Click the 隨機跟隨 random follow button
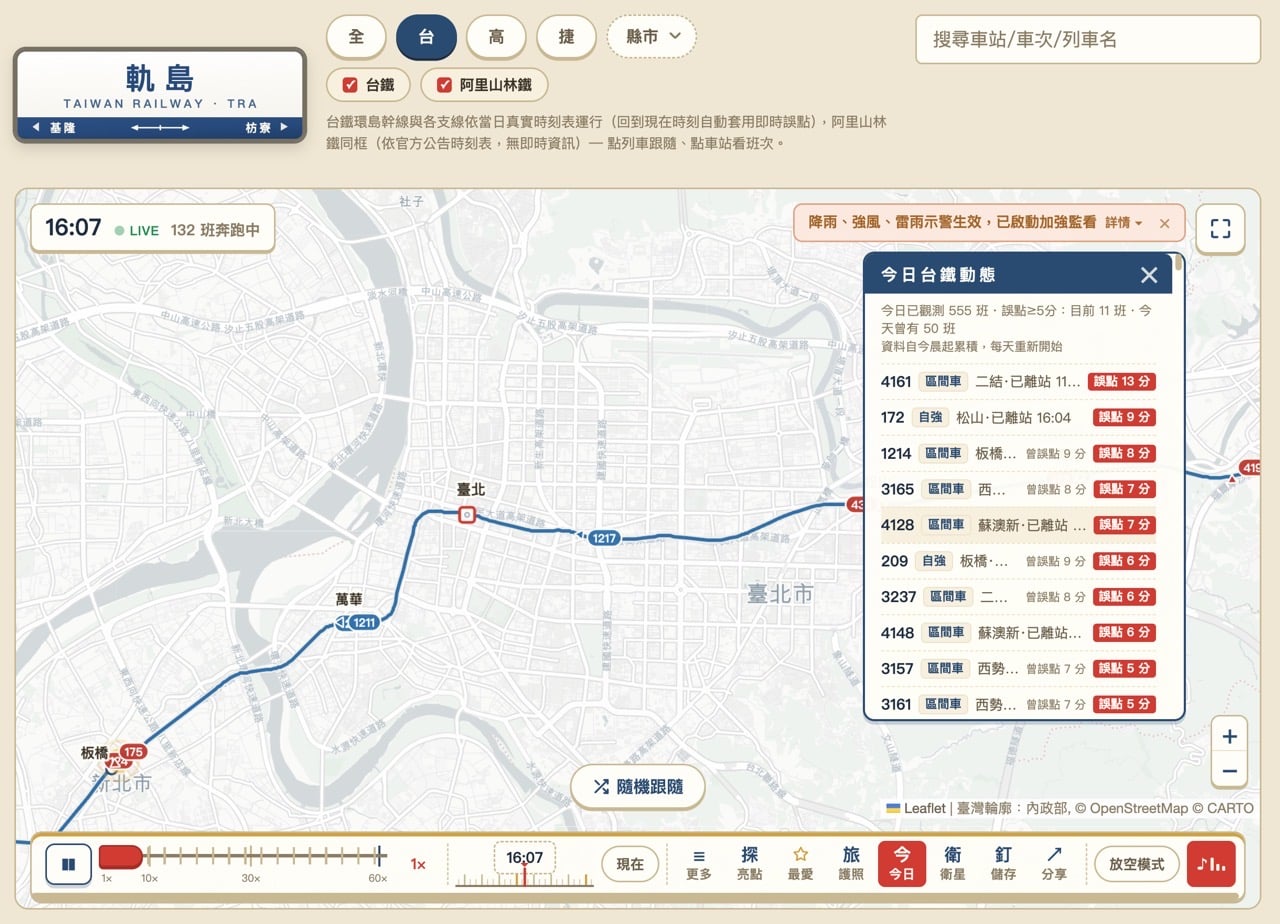The width and height of the screenshot is (1280, 924). [x=638, y=787]
